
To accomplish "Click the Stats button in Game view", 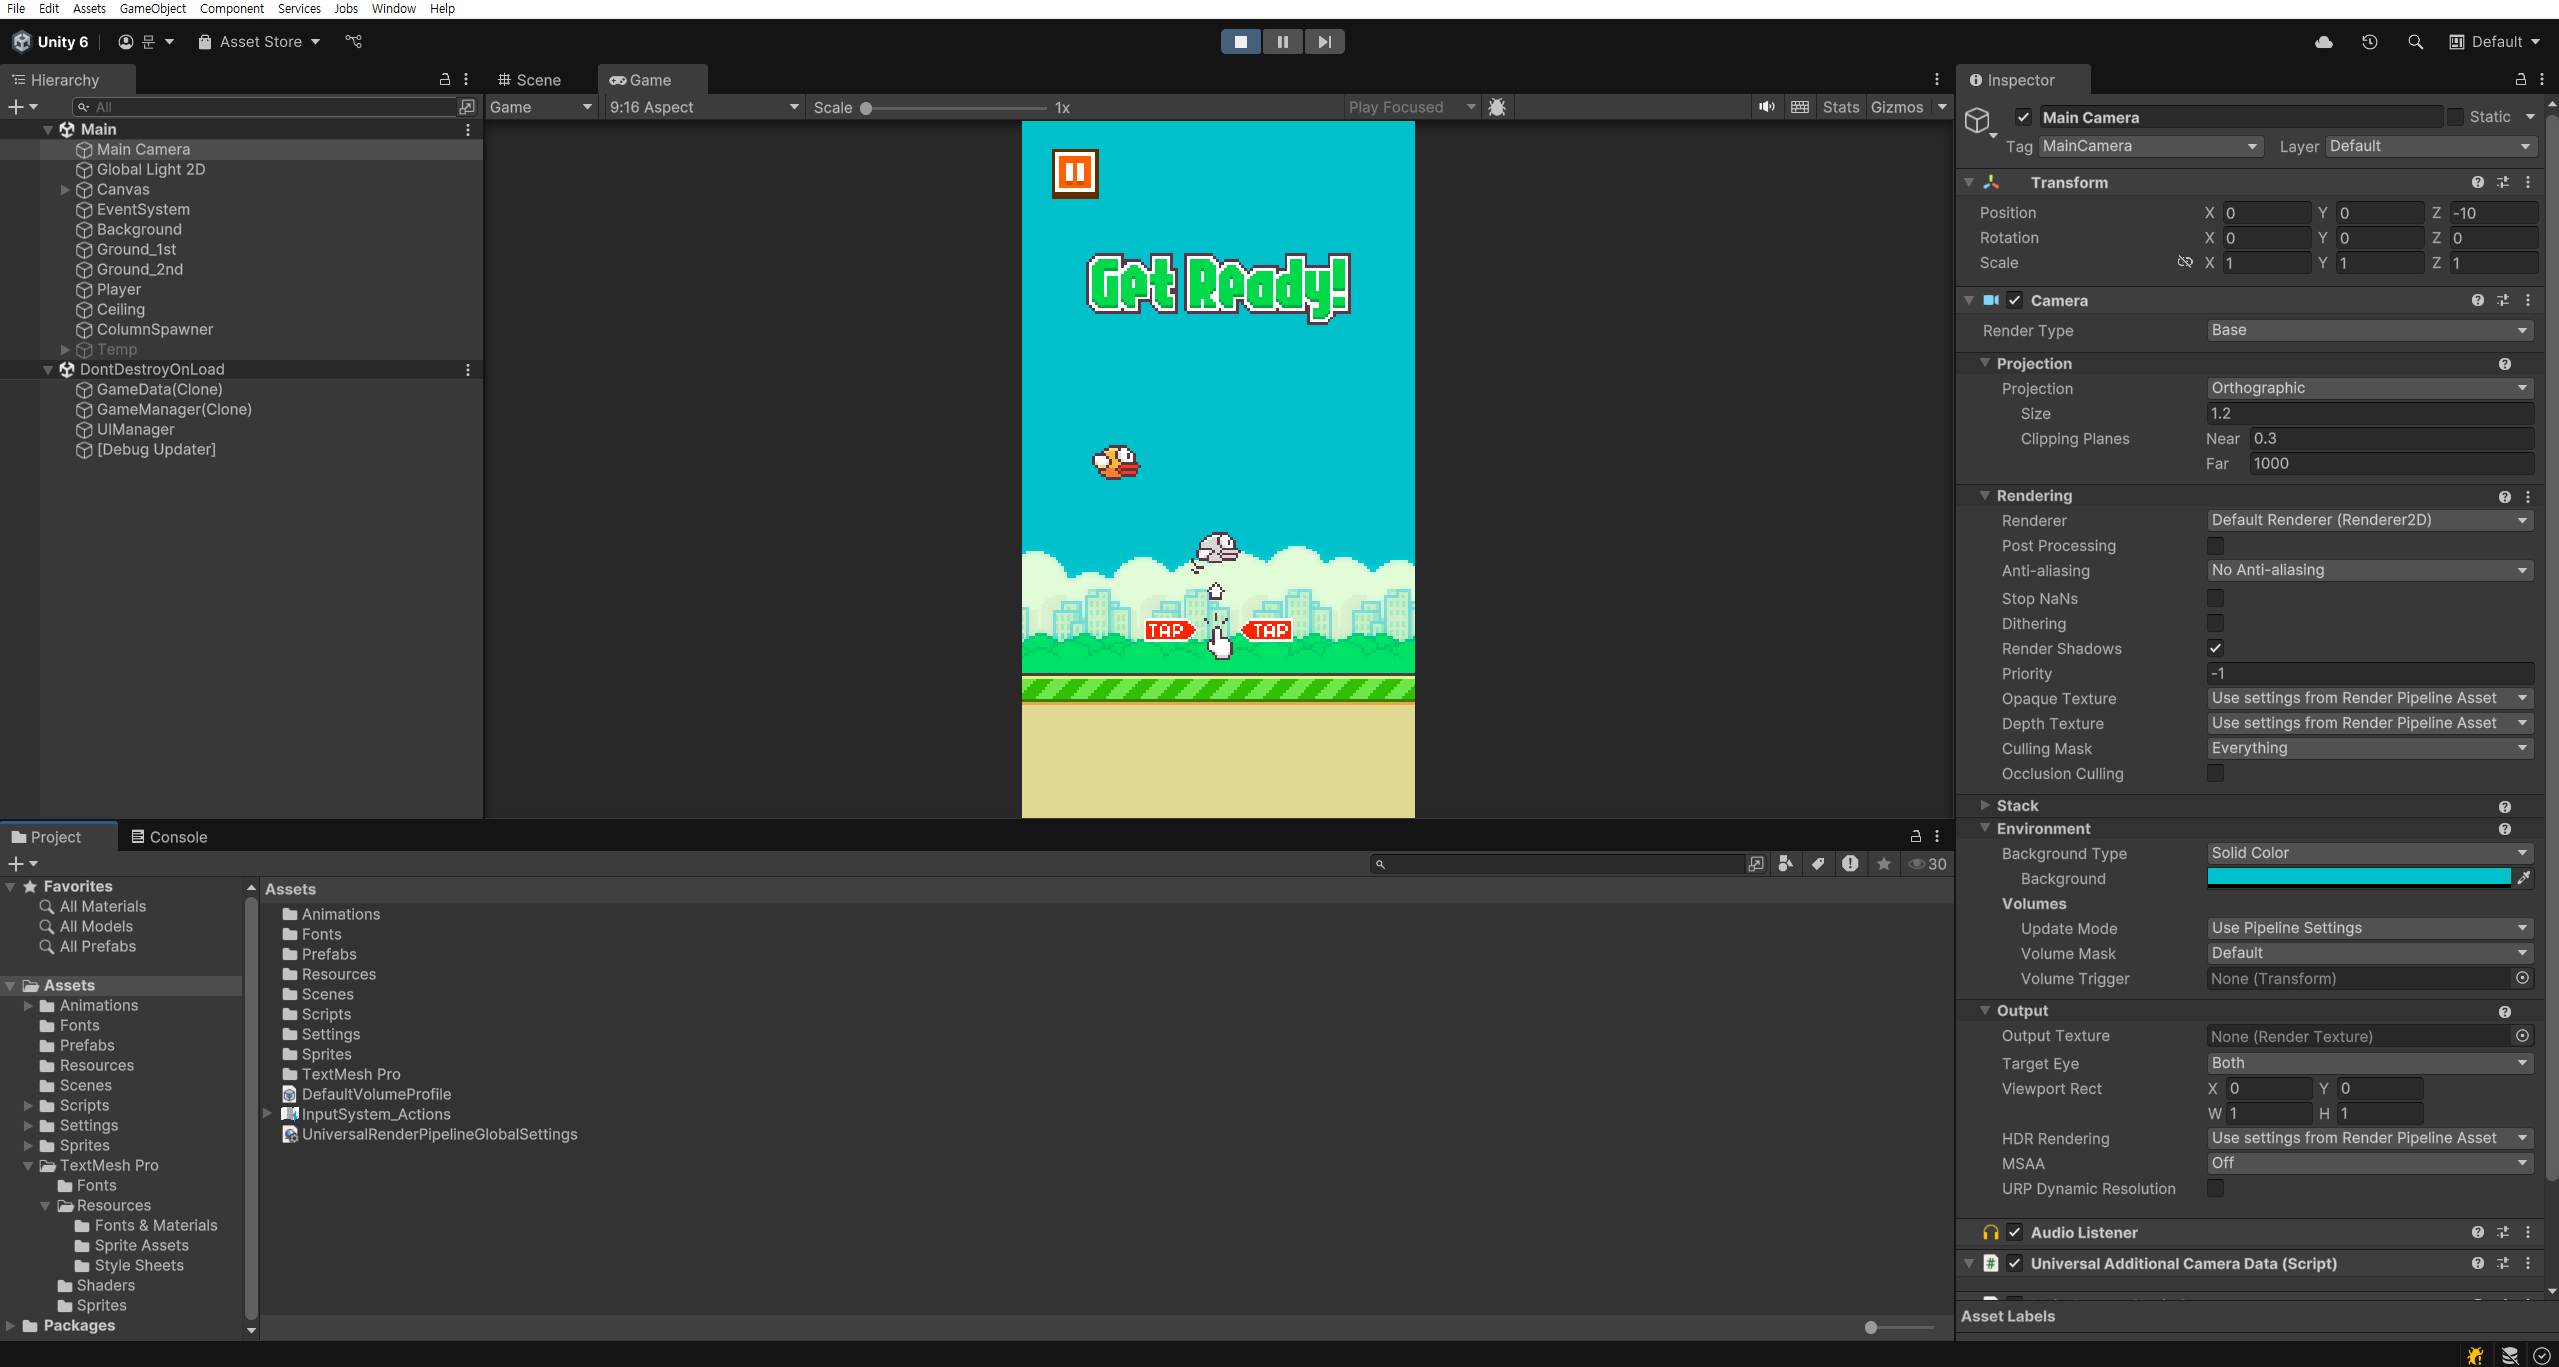I will click(x=1840, y=107).
